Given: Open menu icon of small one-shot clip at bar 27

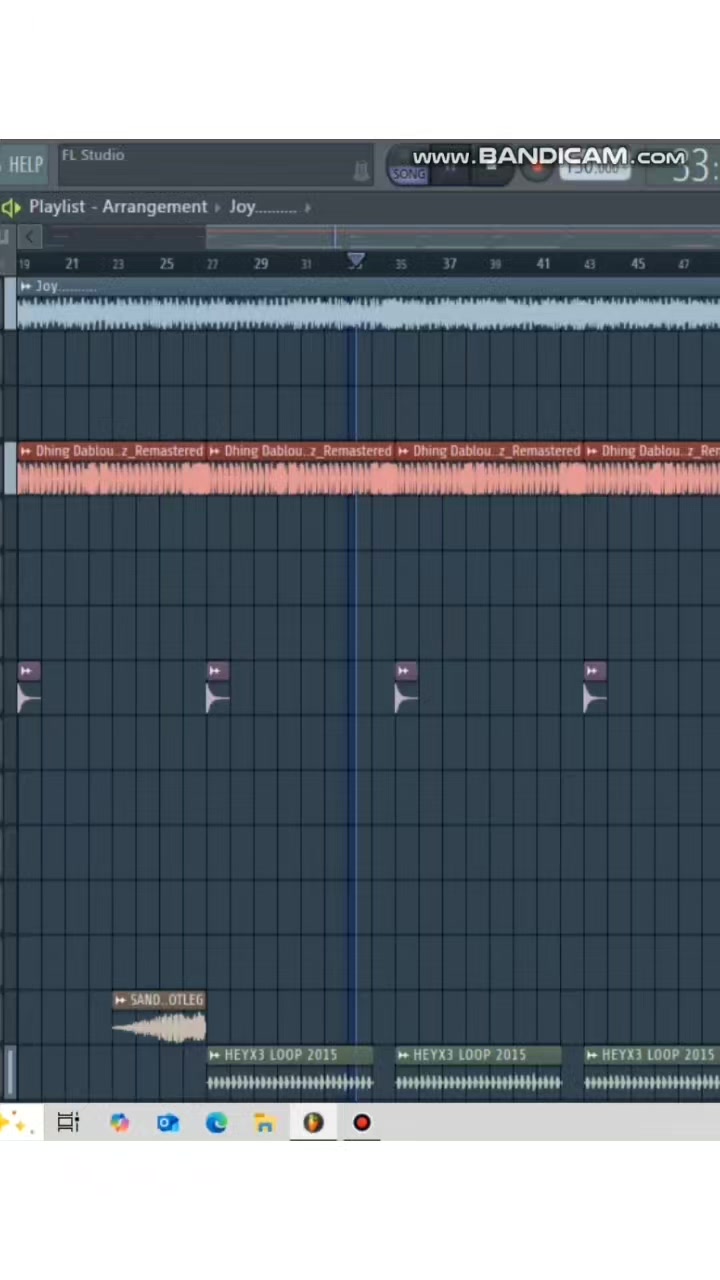Looking at the screenshot, I should pos(216,671).
